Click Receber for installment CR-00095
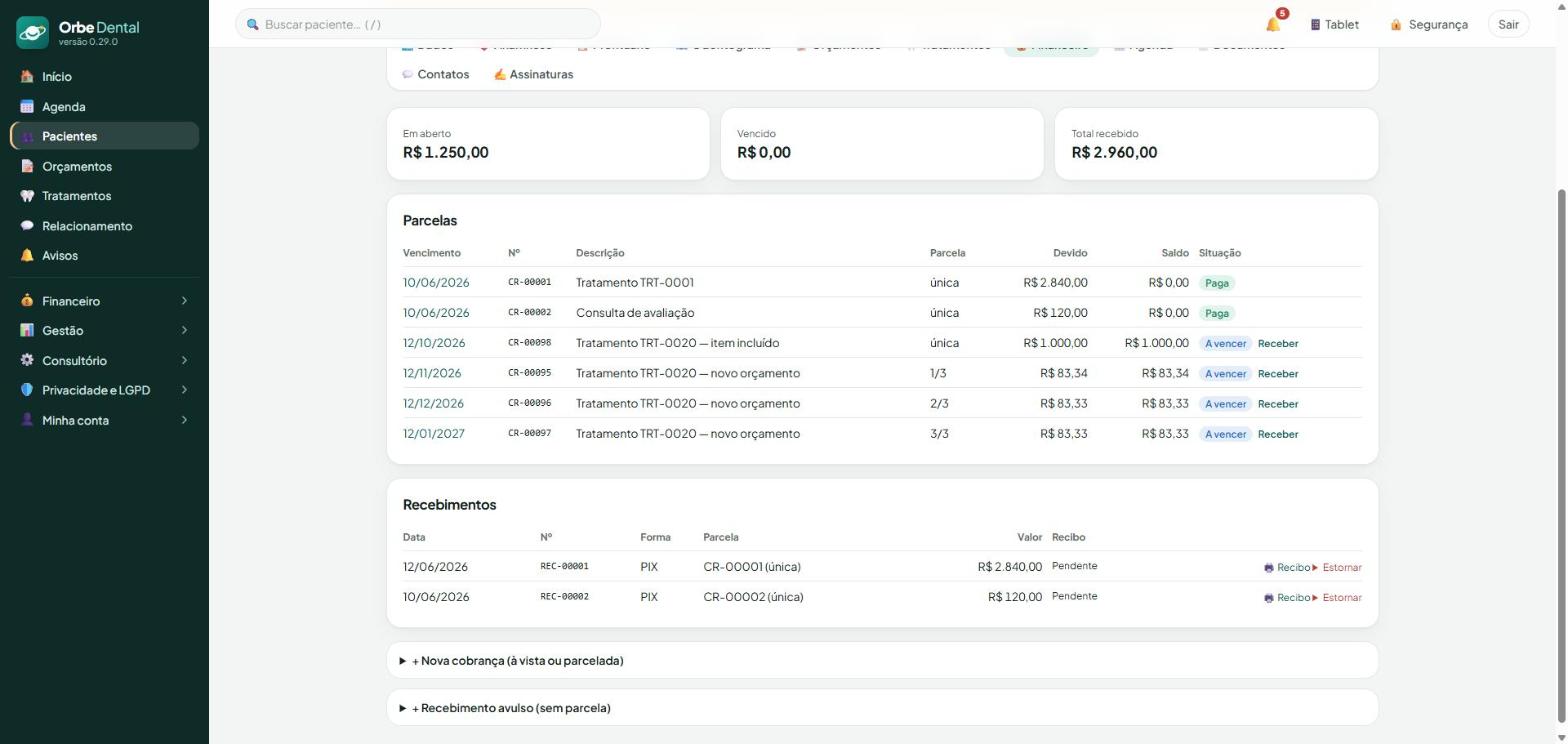The width and height of the screenshot is (1568, 744). 1278,373
